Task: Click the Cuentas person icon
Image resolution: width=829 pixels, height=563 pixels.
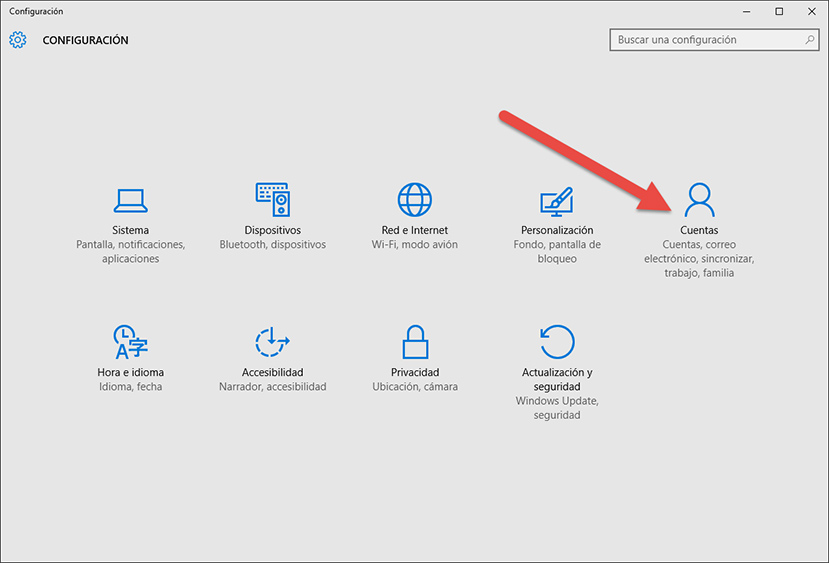Action: tap(699, 200)
